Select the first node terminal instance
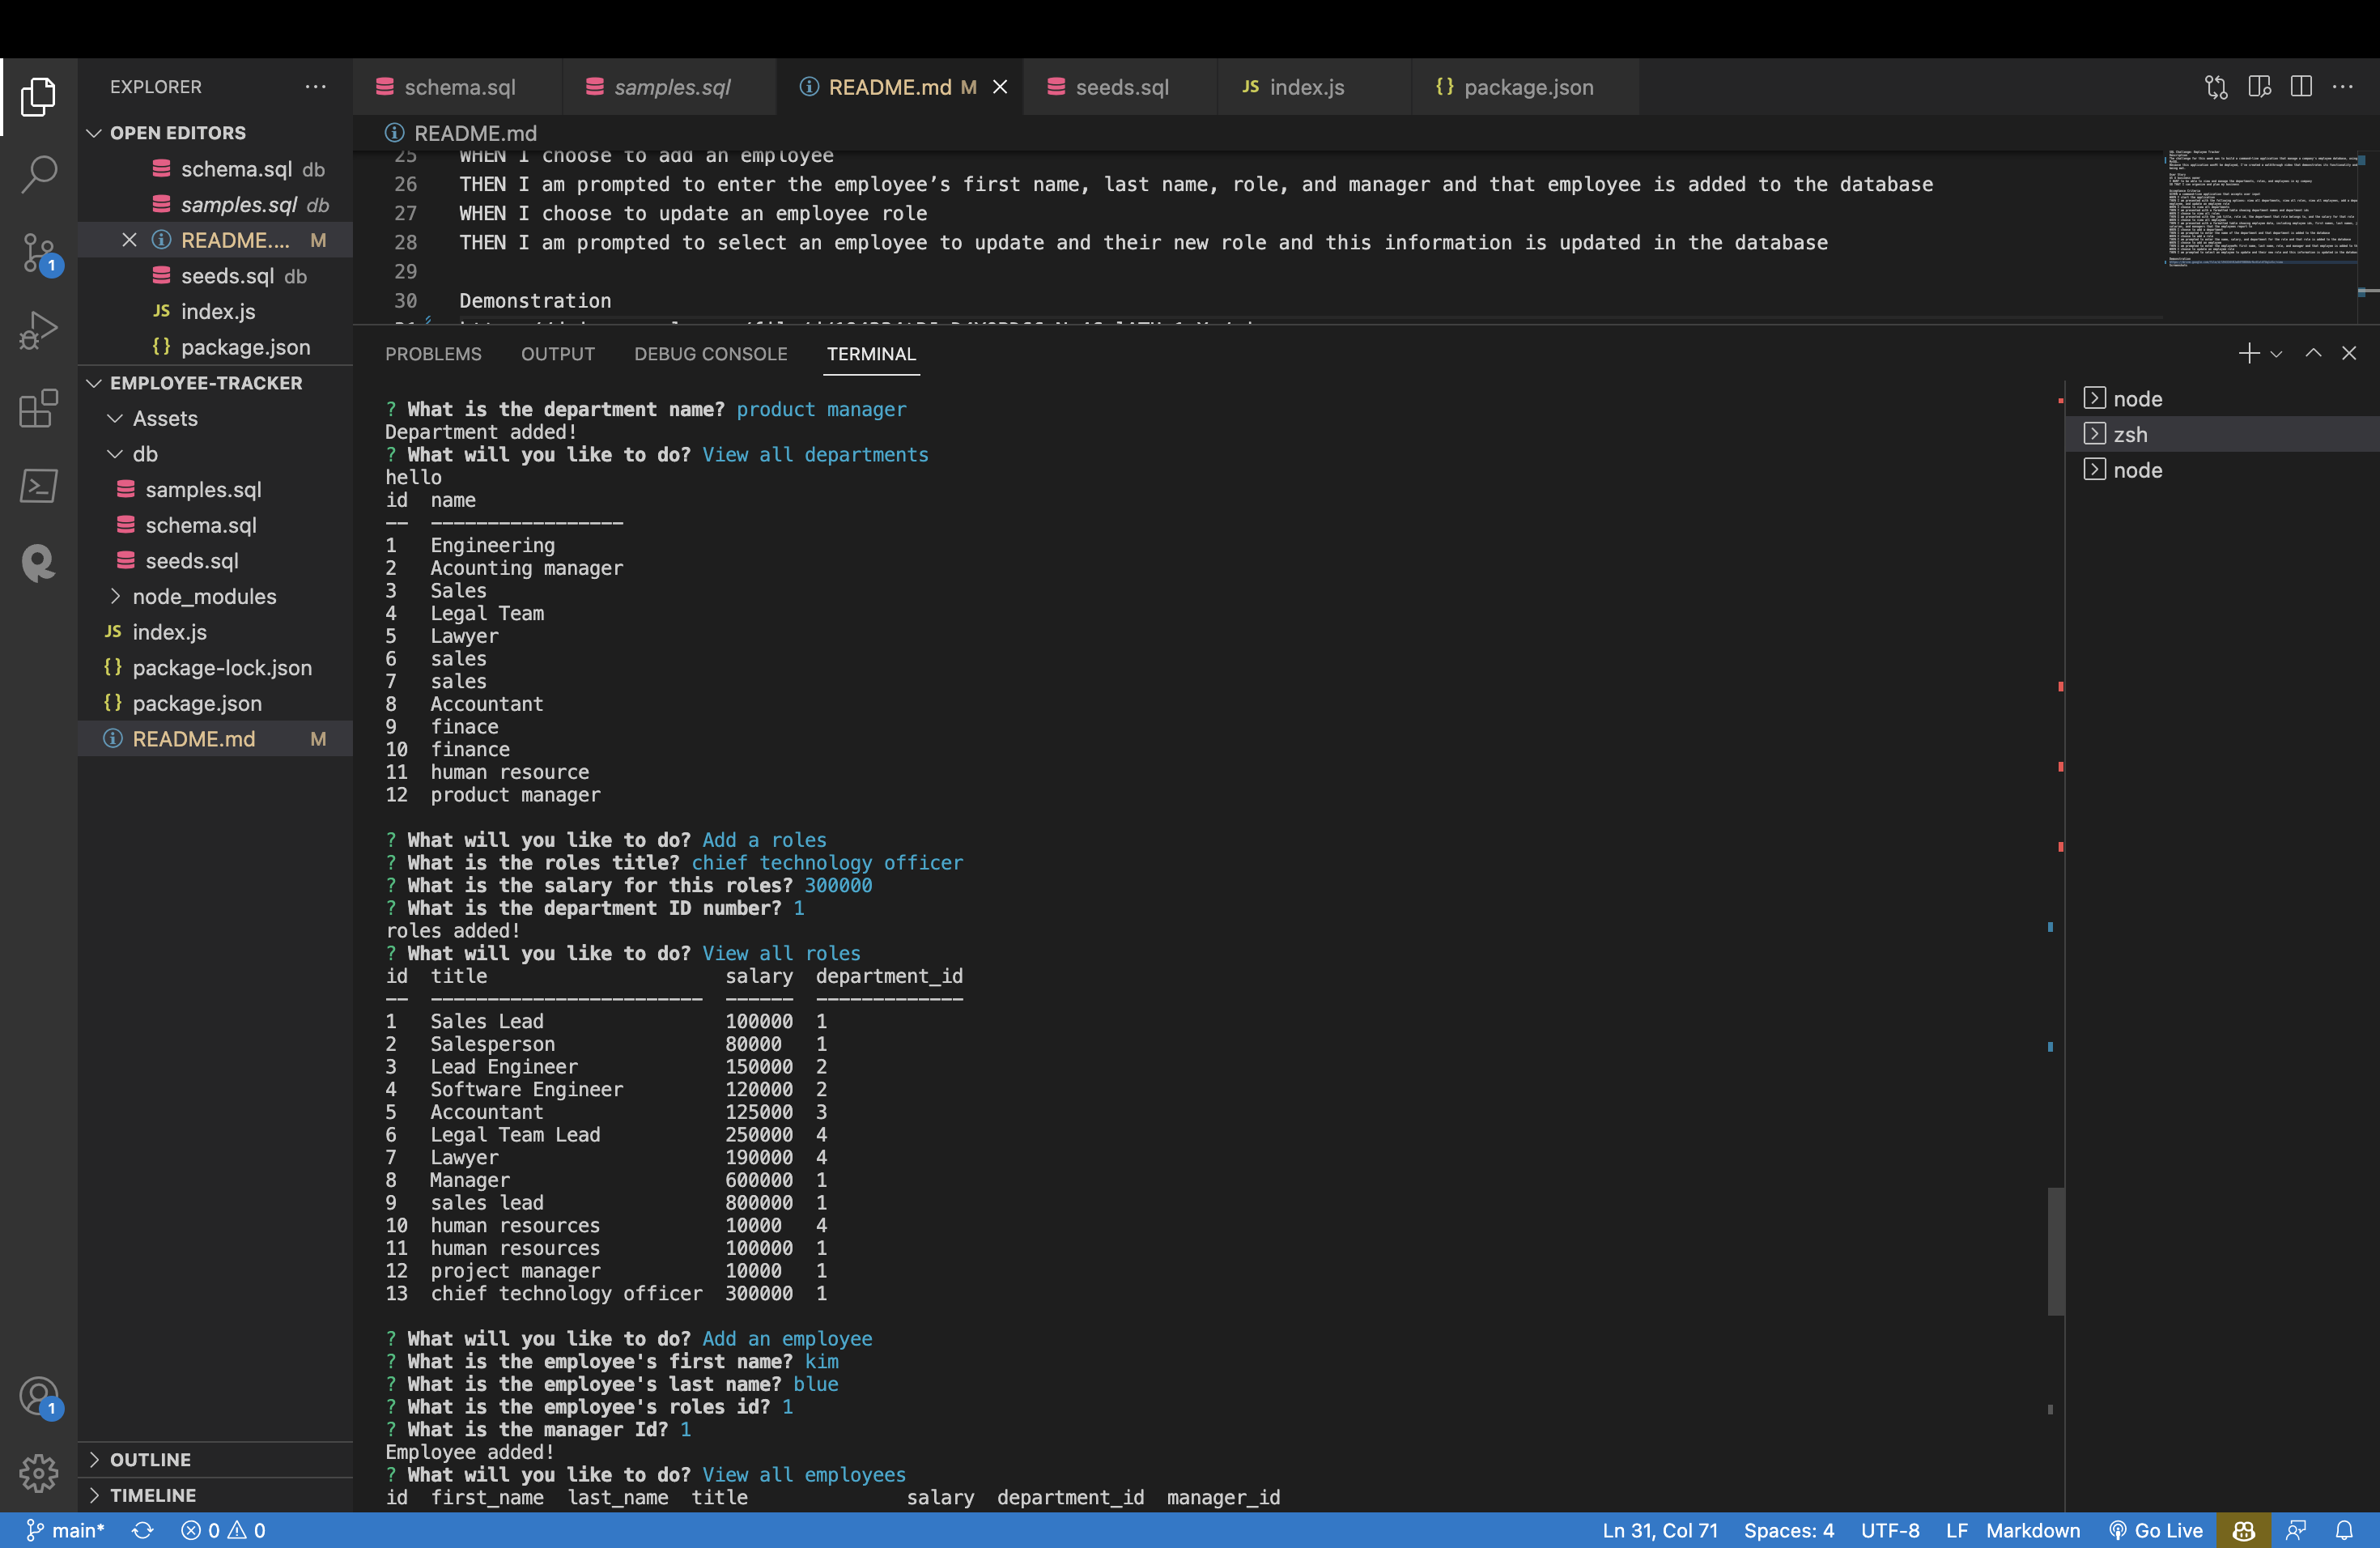This screenshot has width=2380, height=1548. click(2222, 399)
